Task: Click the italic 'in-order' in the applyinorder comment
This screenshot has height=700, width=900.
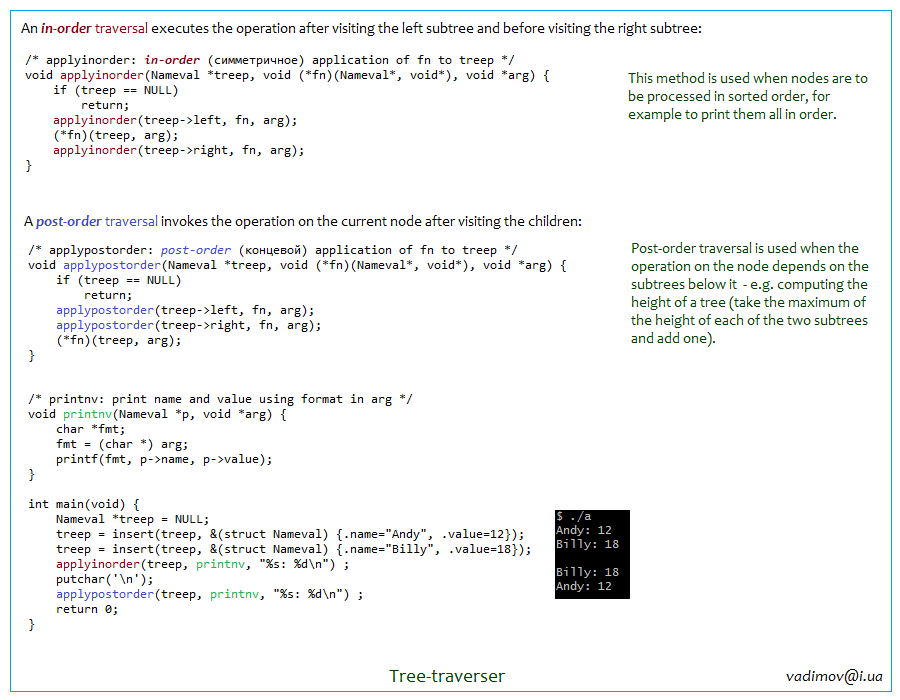Action: coord(172,60)
